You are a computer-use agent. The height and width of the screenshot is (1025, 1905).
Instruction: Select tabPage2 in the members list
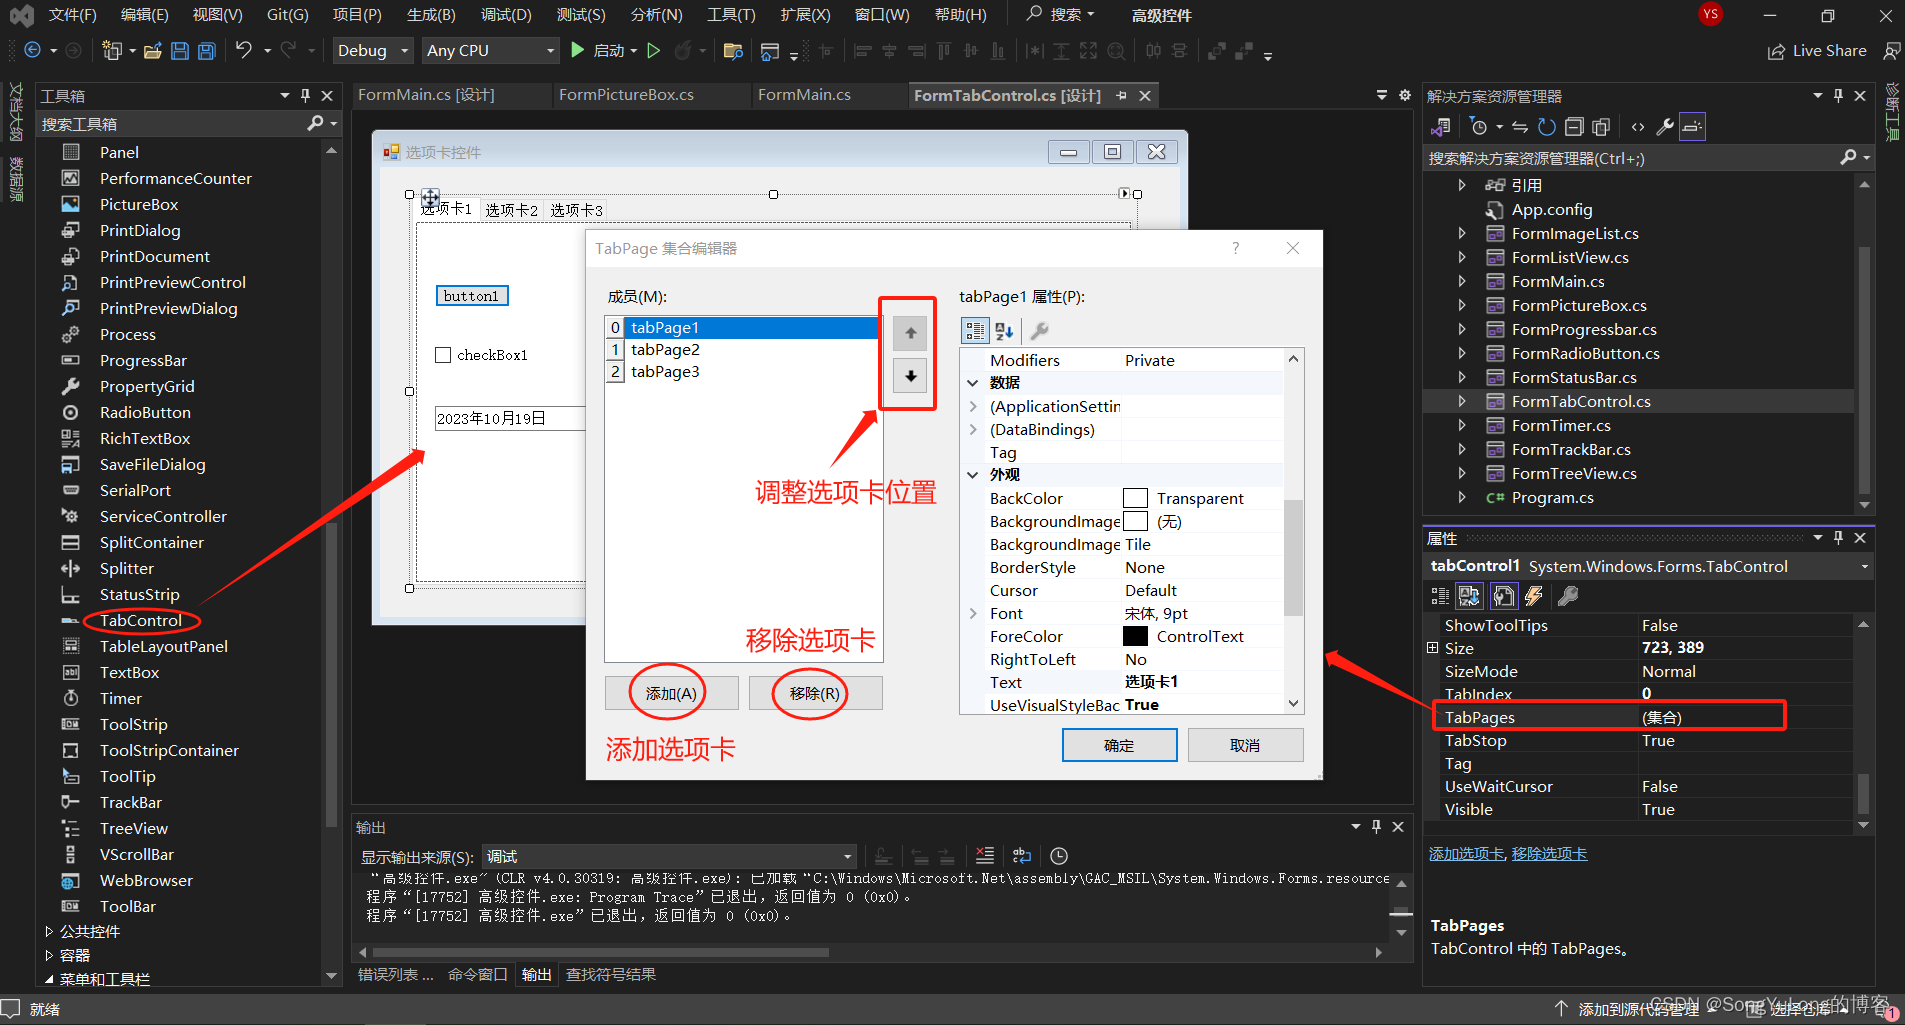pos(665,350)
